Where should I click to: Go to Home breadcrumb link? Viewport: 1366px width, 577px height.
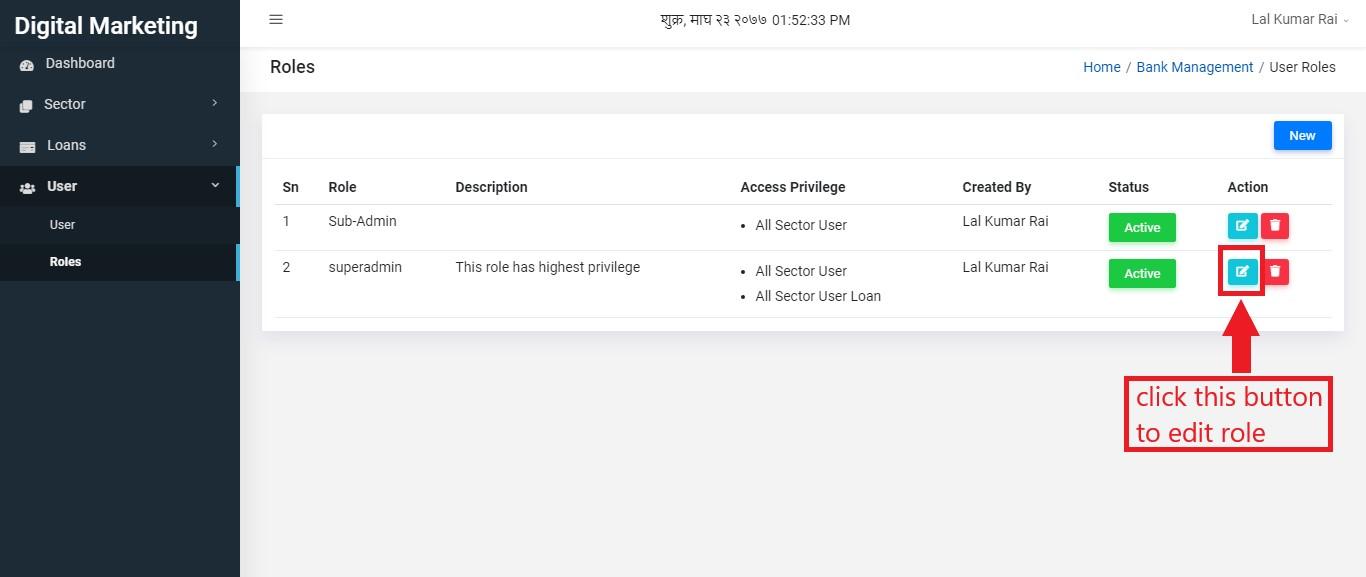pos(1102,67)
